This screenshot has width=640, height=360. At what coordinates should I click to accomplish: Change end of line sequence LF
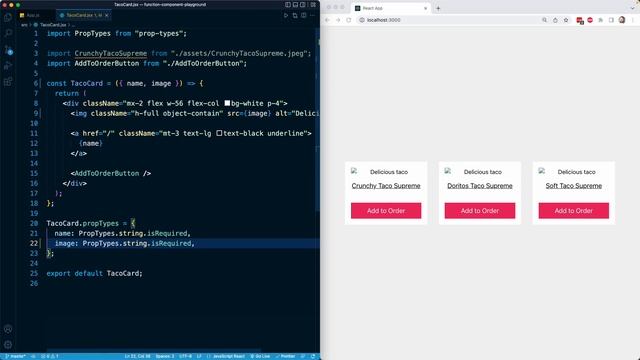(199, 356)
